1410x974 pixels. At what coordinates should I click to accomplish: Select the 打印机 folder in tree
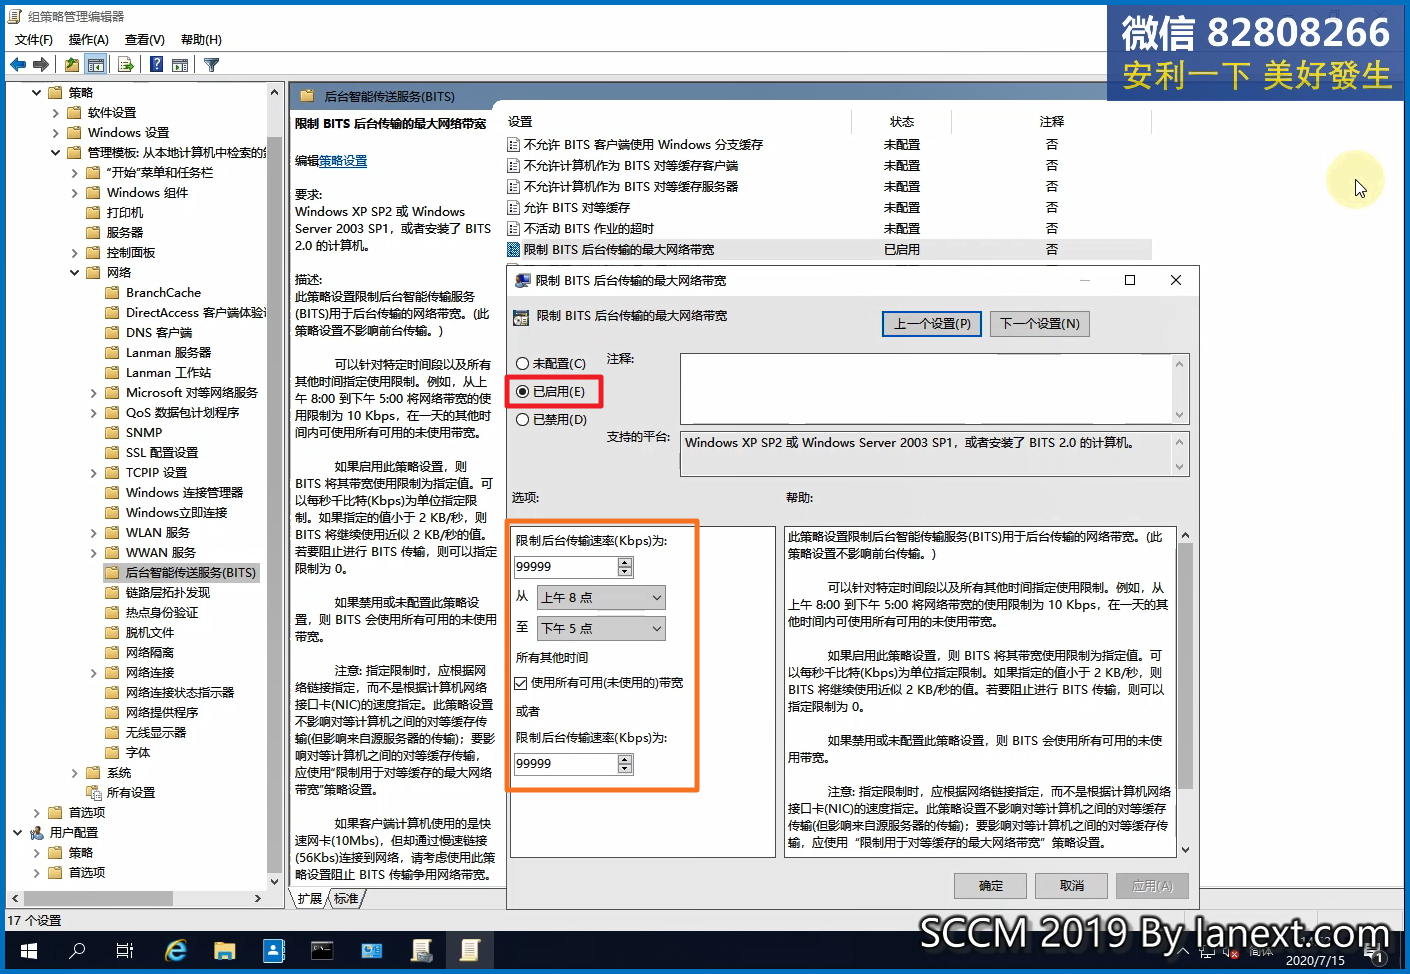[x=125, y=212]
